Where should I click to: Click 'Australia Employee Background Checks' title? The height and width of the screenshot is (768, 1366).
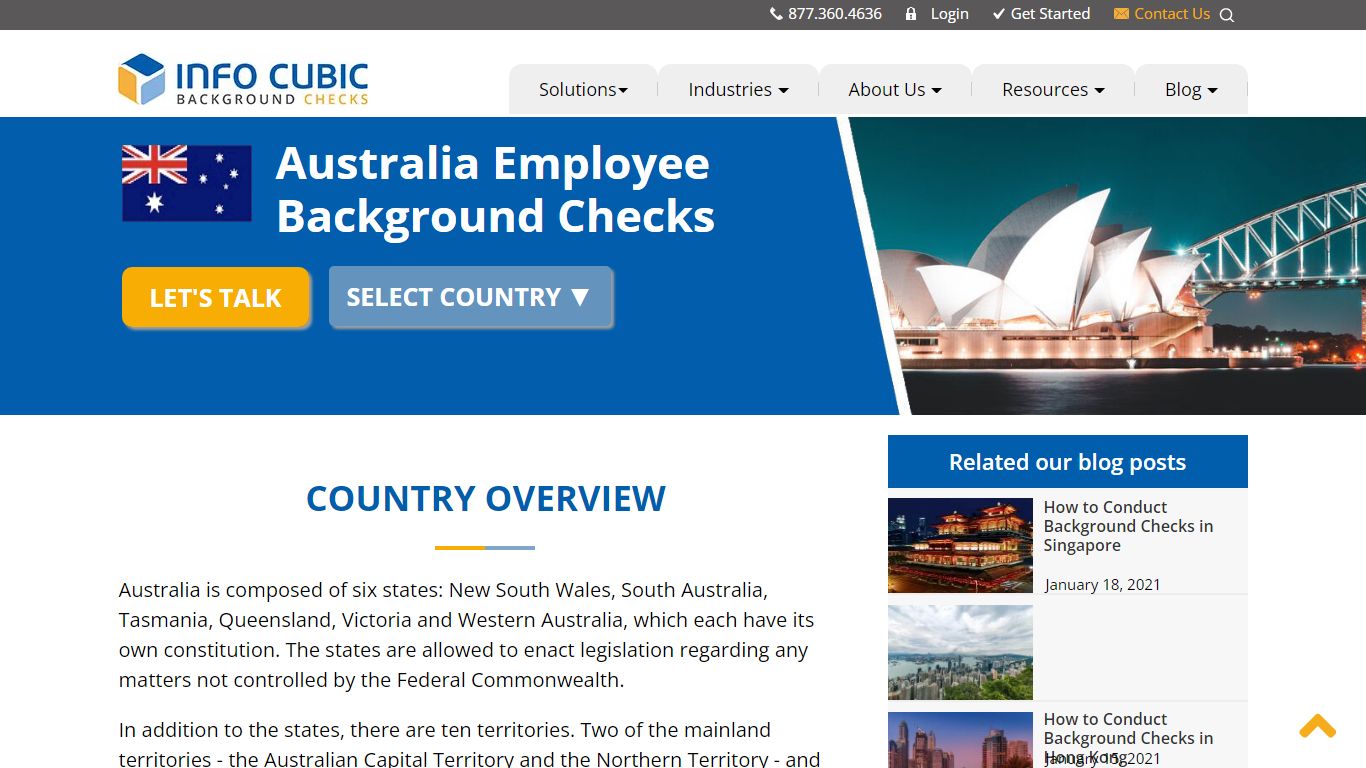pyautogui.click(x=495, y=190)
